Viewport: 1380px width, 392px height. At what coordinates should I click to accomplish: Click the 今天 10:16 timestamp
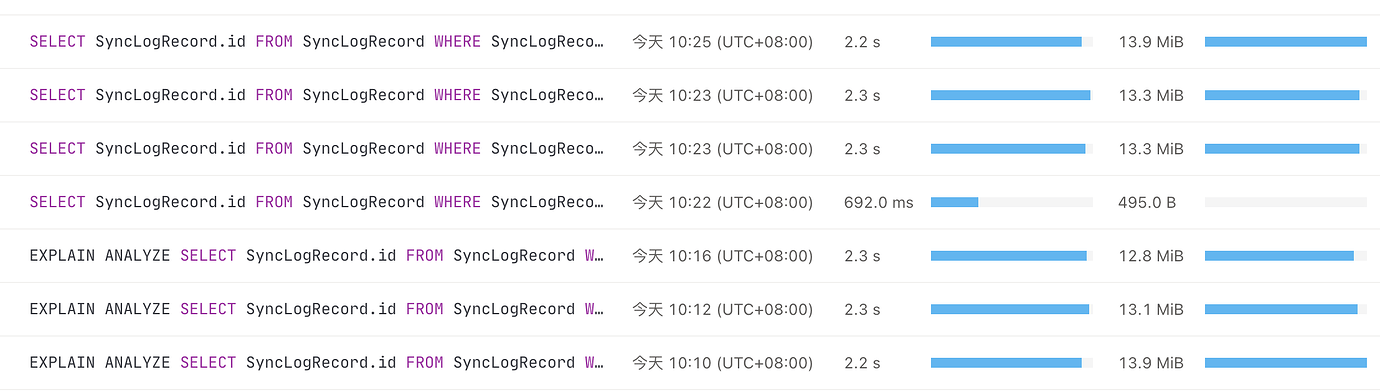pyautogui.click(x=722, y=256)
